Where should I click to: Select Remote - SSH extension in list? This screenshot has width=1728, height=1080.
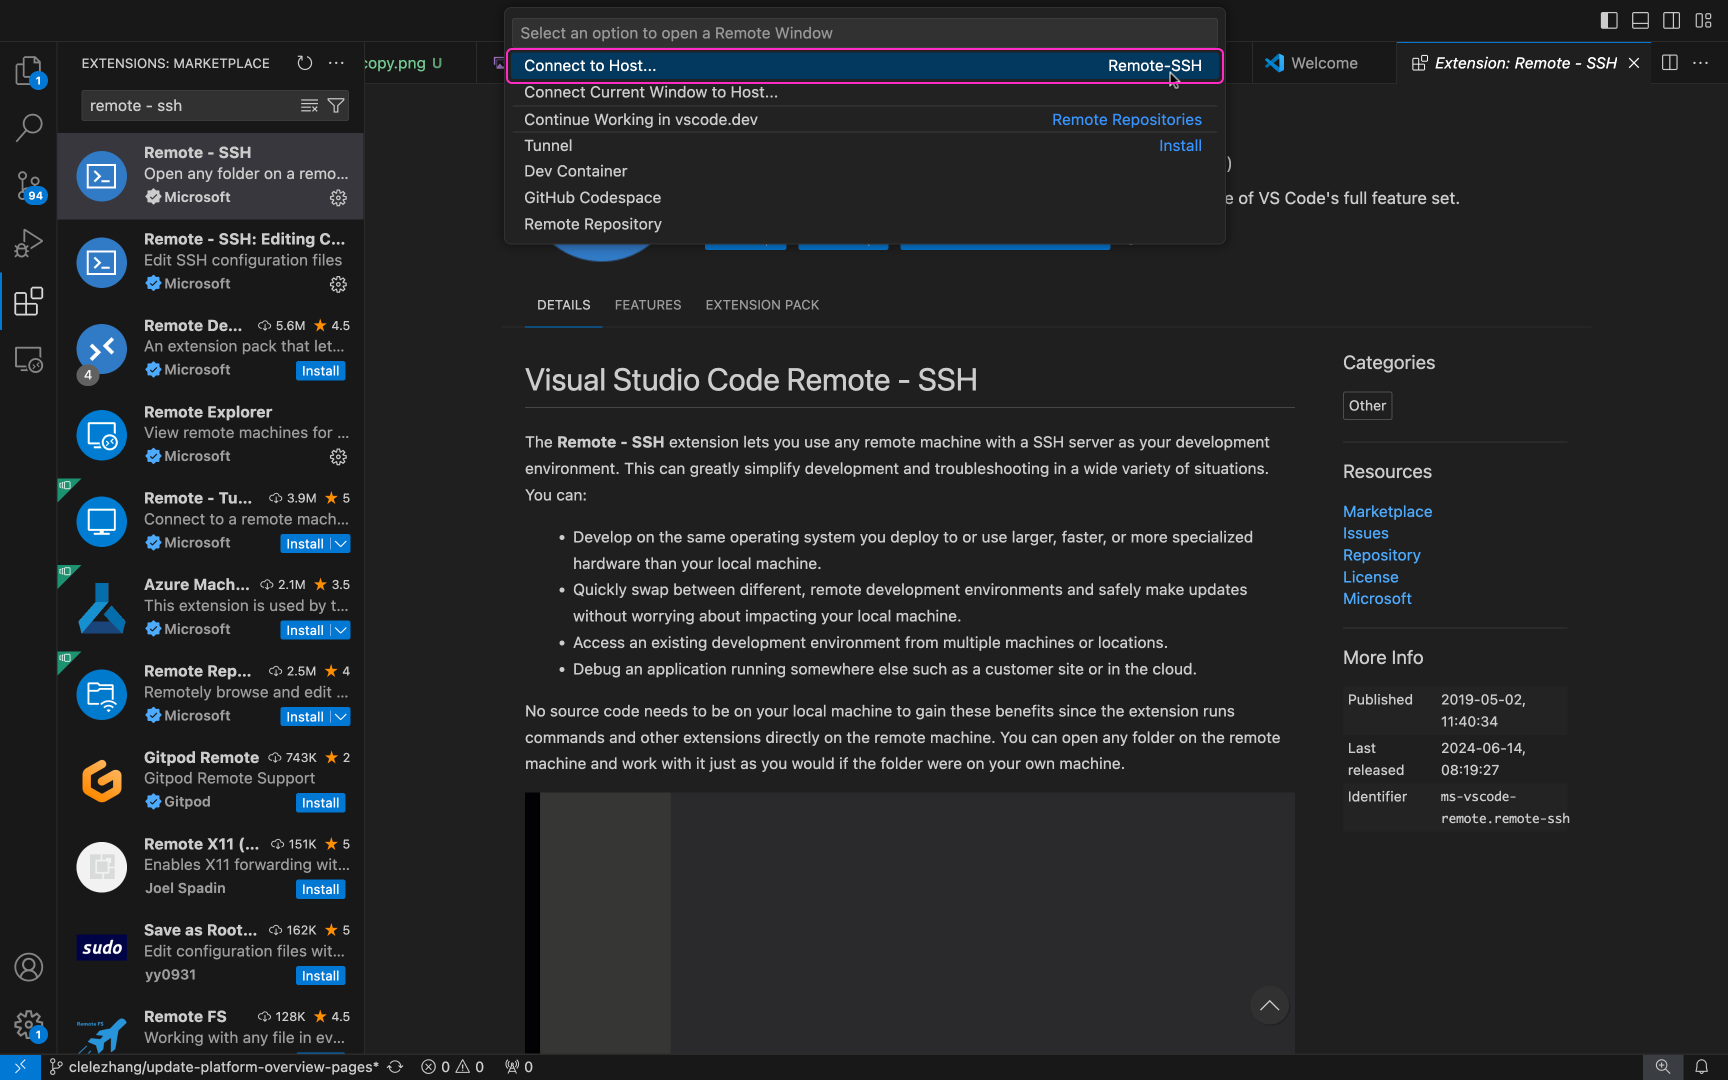pyautogui.click(x=210, y=176)
